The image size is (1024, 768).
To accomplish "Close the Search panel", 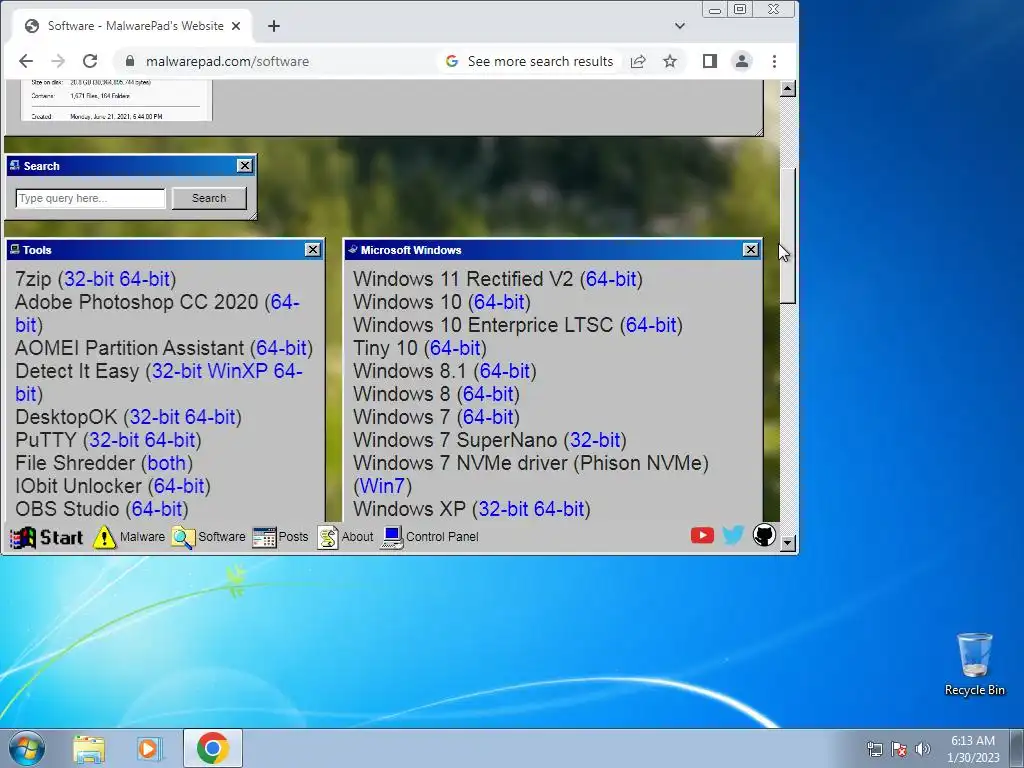I will coord(244,166).
